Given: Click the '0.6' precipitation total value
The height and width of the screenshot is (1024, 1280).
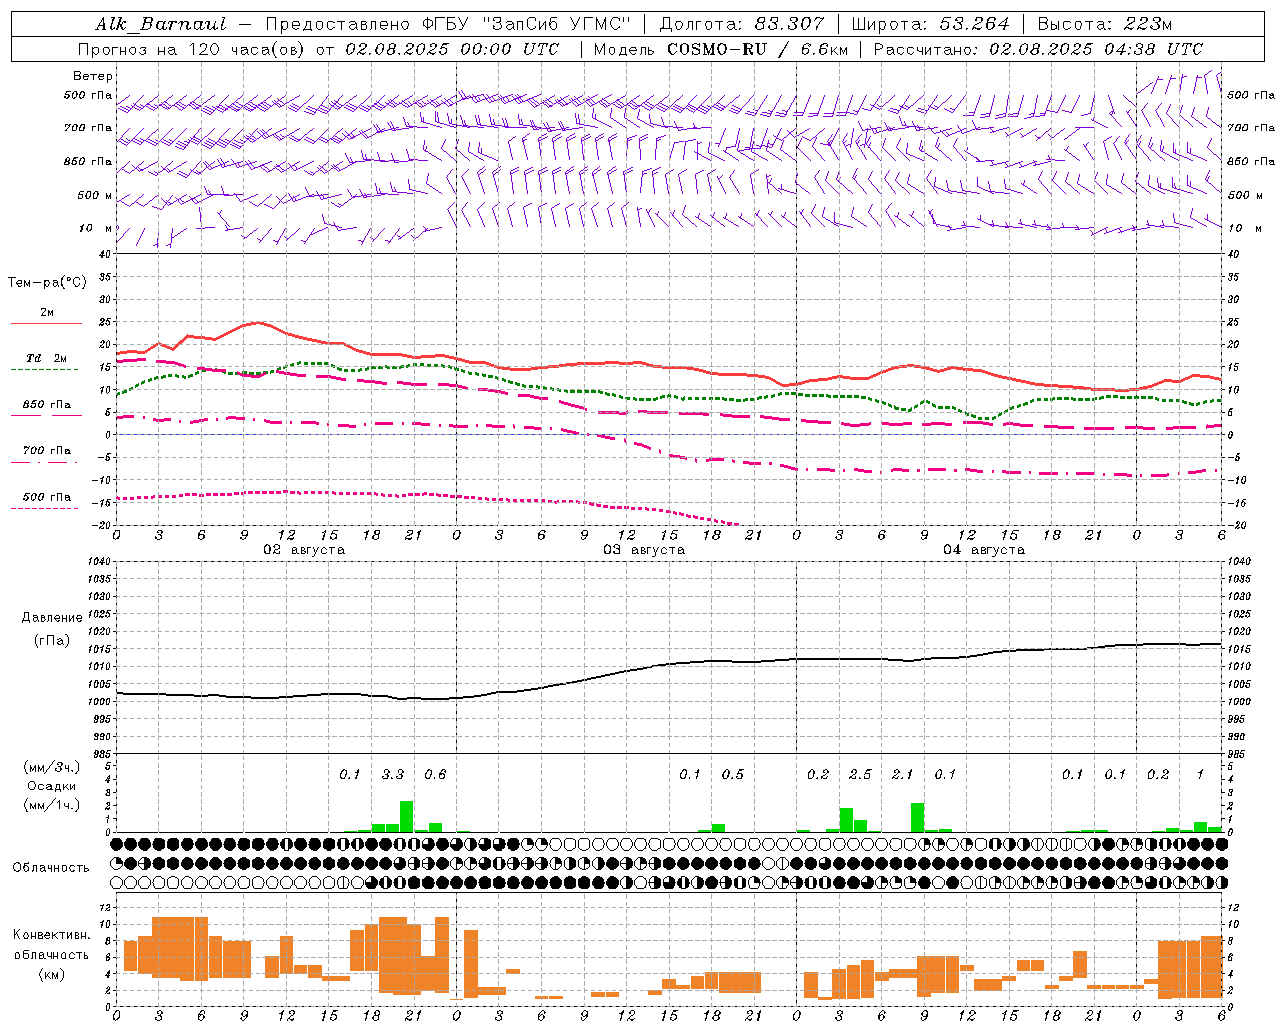Looking at the screenshot, I should tap(435, 774).
